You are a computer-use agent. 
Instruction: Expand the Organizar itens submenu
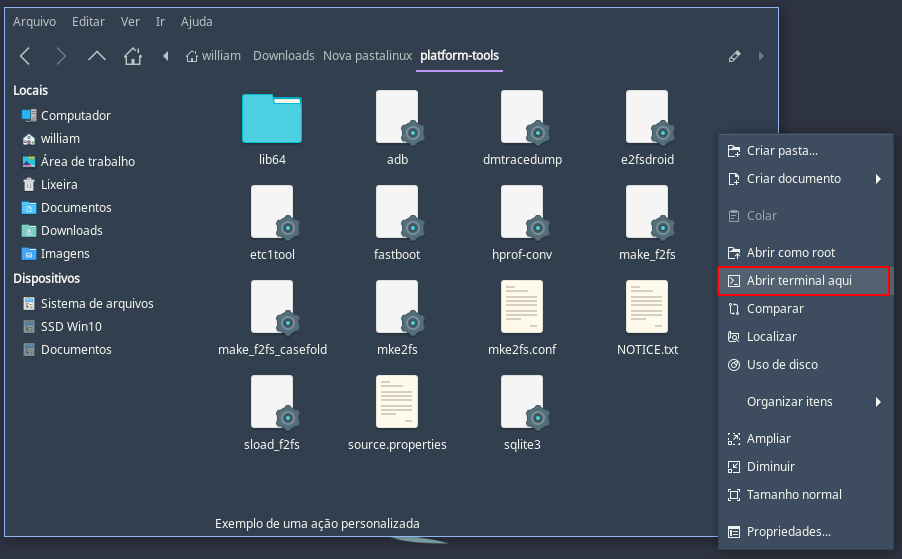[805, 402]
